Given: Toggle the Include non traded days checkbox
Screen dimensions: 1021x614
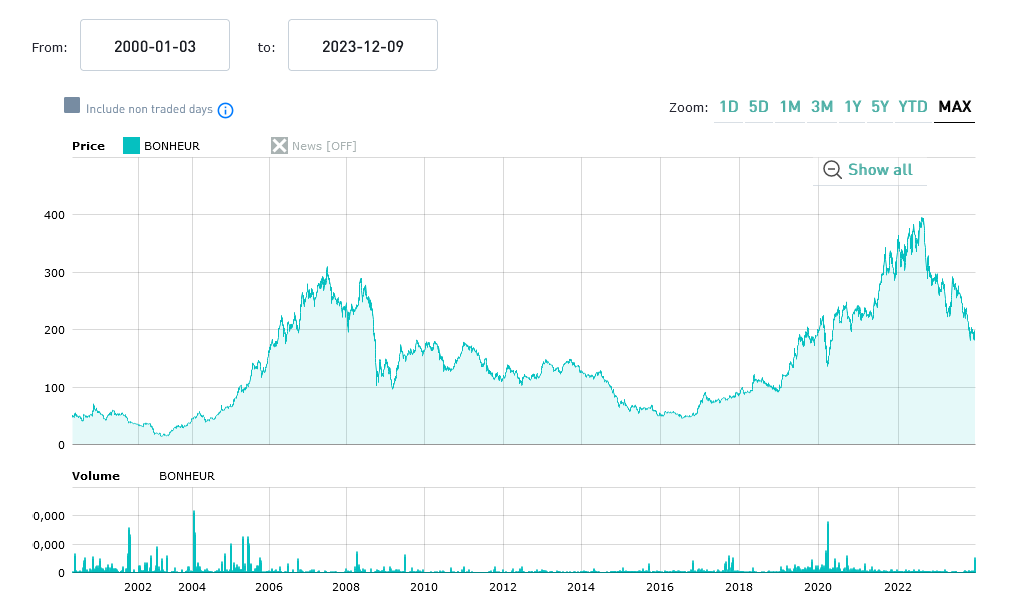Looking at the screenshot, I should [x=72, y=106].
